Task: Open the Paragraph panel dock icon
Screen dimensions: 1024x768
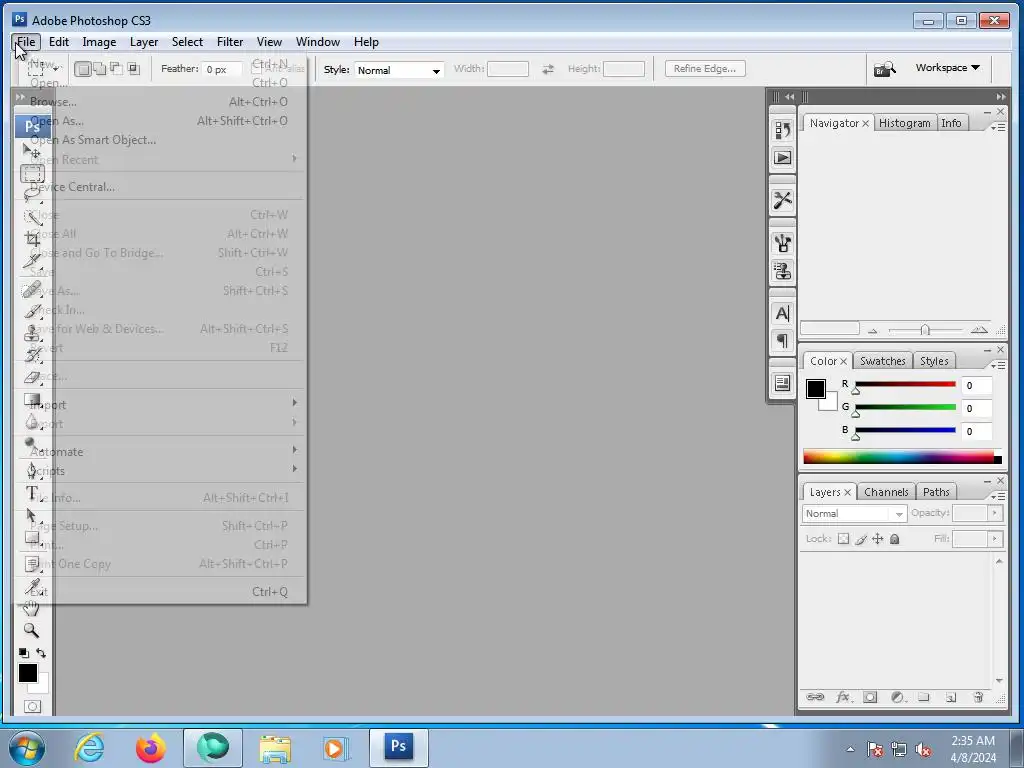Action: tap(782, 340)
